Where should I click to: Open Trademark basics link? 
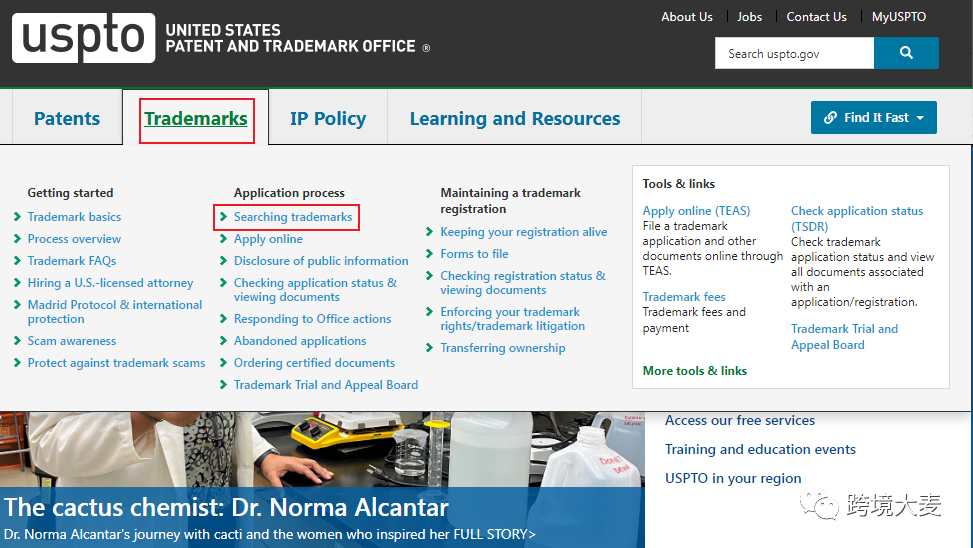click(x=74, y=217)
